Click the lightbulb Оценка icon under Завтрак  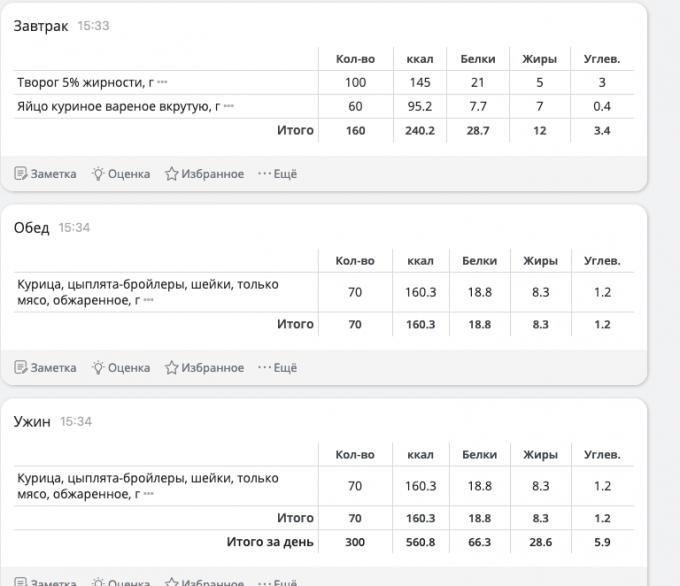tap(98, 174)
